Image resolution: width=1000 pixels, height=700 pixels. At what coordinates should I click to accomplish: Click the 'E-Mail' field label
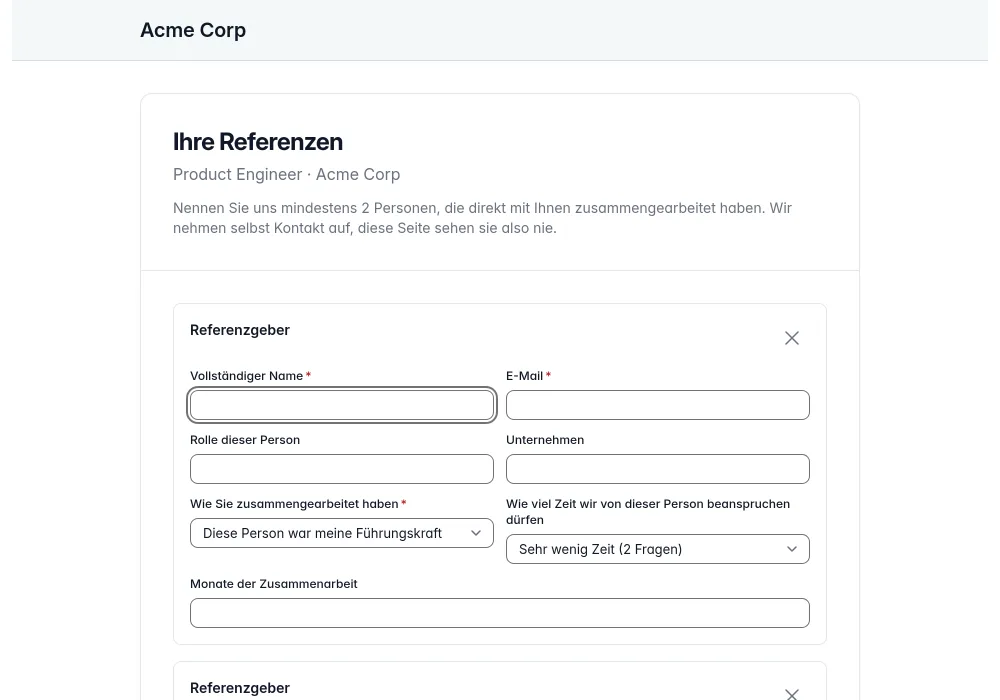524,376
